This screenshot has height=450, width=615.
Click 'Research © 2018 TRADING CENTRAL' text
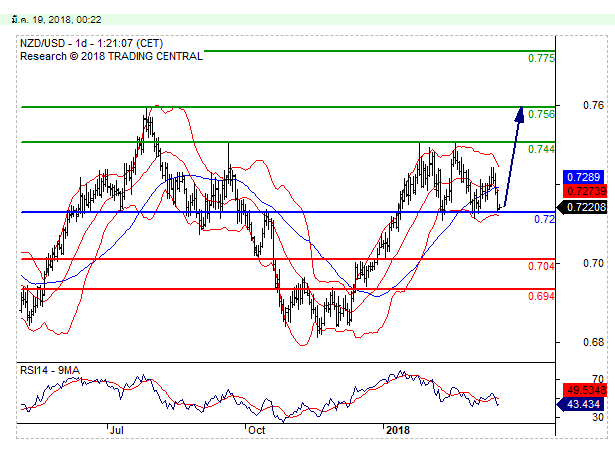(x=111, y=56)
